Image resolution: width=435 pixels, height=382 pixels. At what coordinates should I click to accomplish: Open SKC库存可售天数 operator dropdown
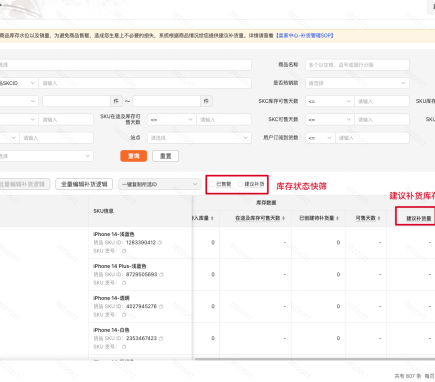click(330, 101)
